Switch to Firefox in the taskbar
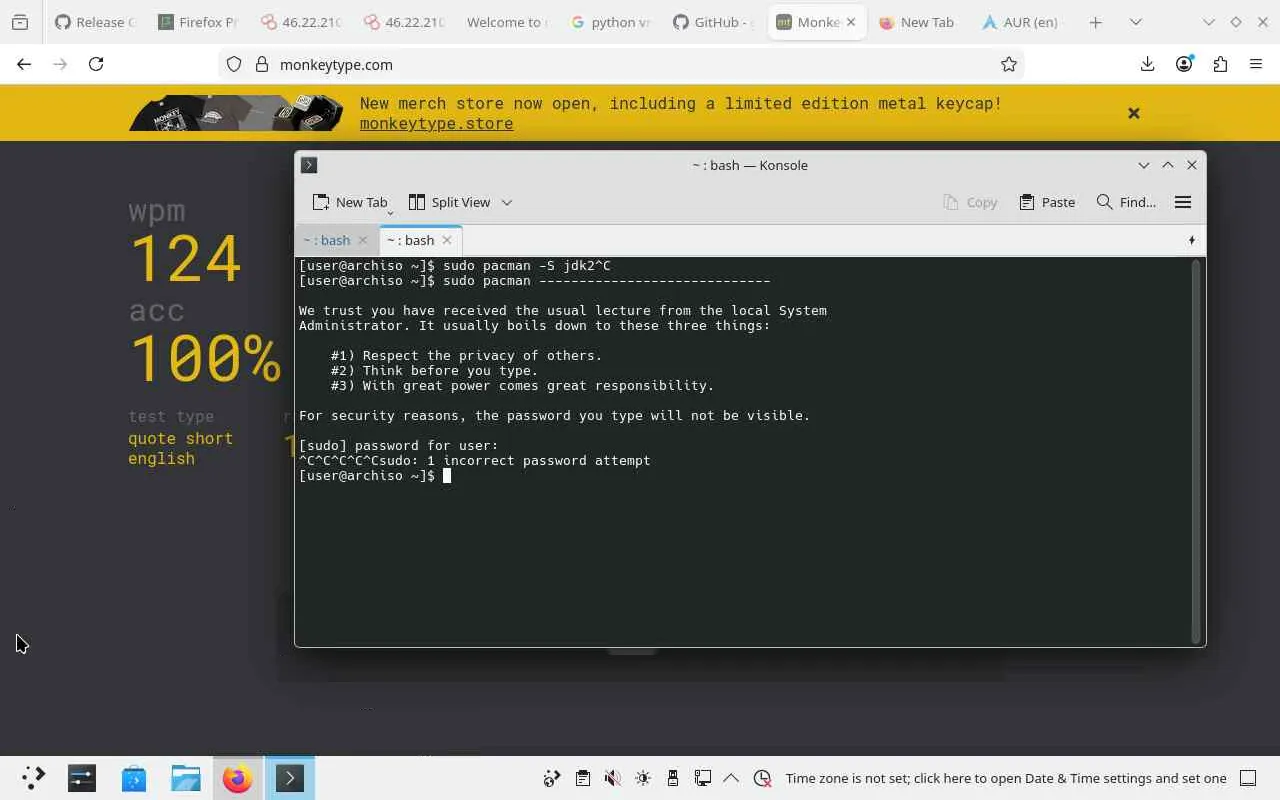 pyautogui.click(x=238, y=778)
